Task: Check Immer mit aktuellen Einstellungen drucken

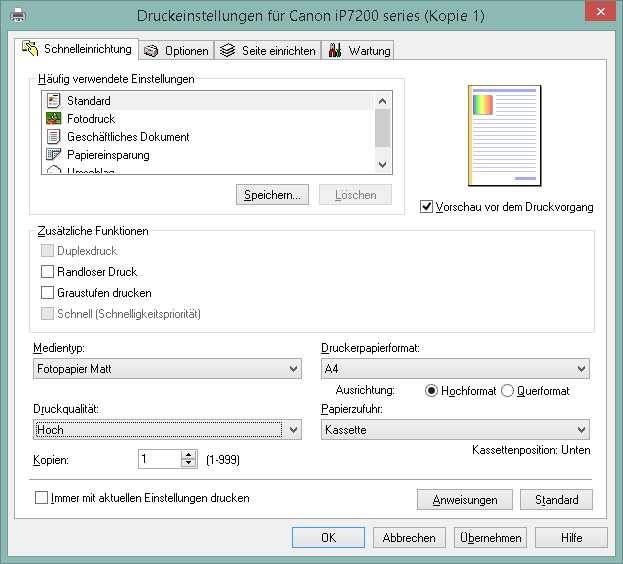Action: tap(41, 498)
